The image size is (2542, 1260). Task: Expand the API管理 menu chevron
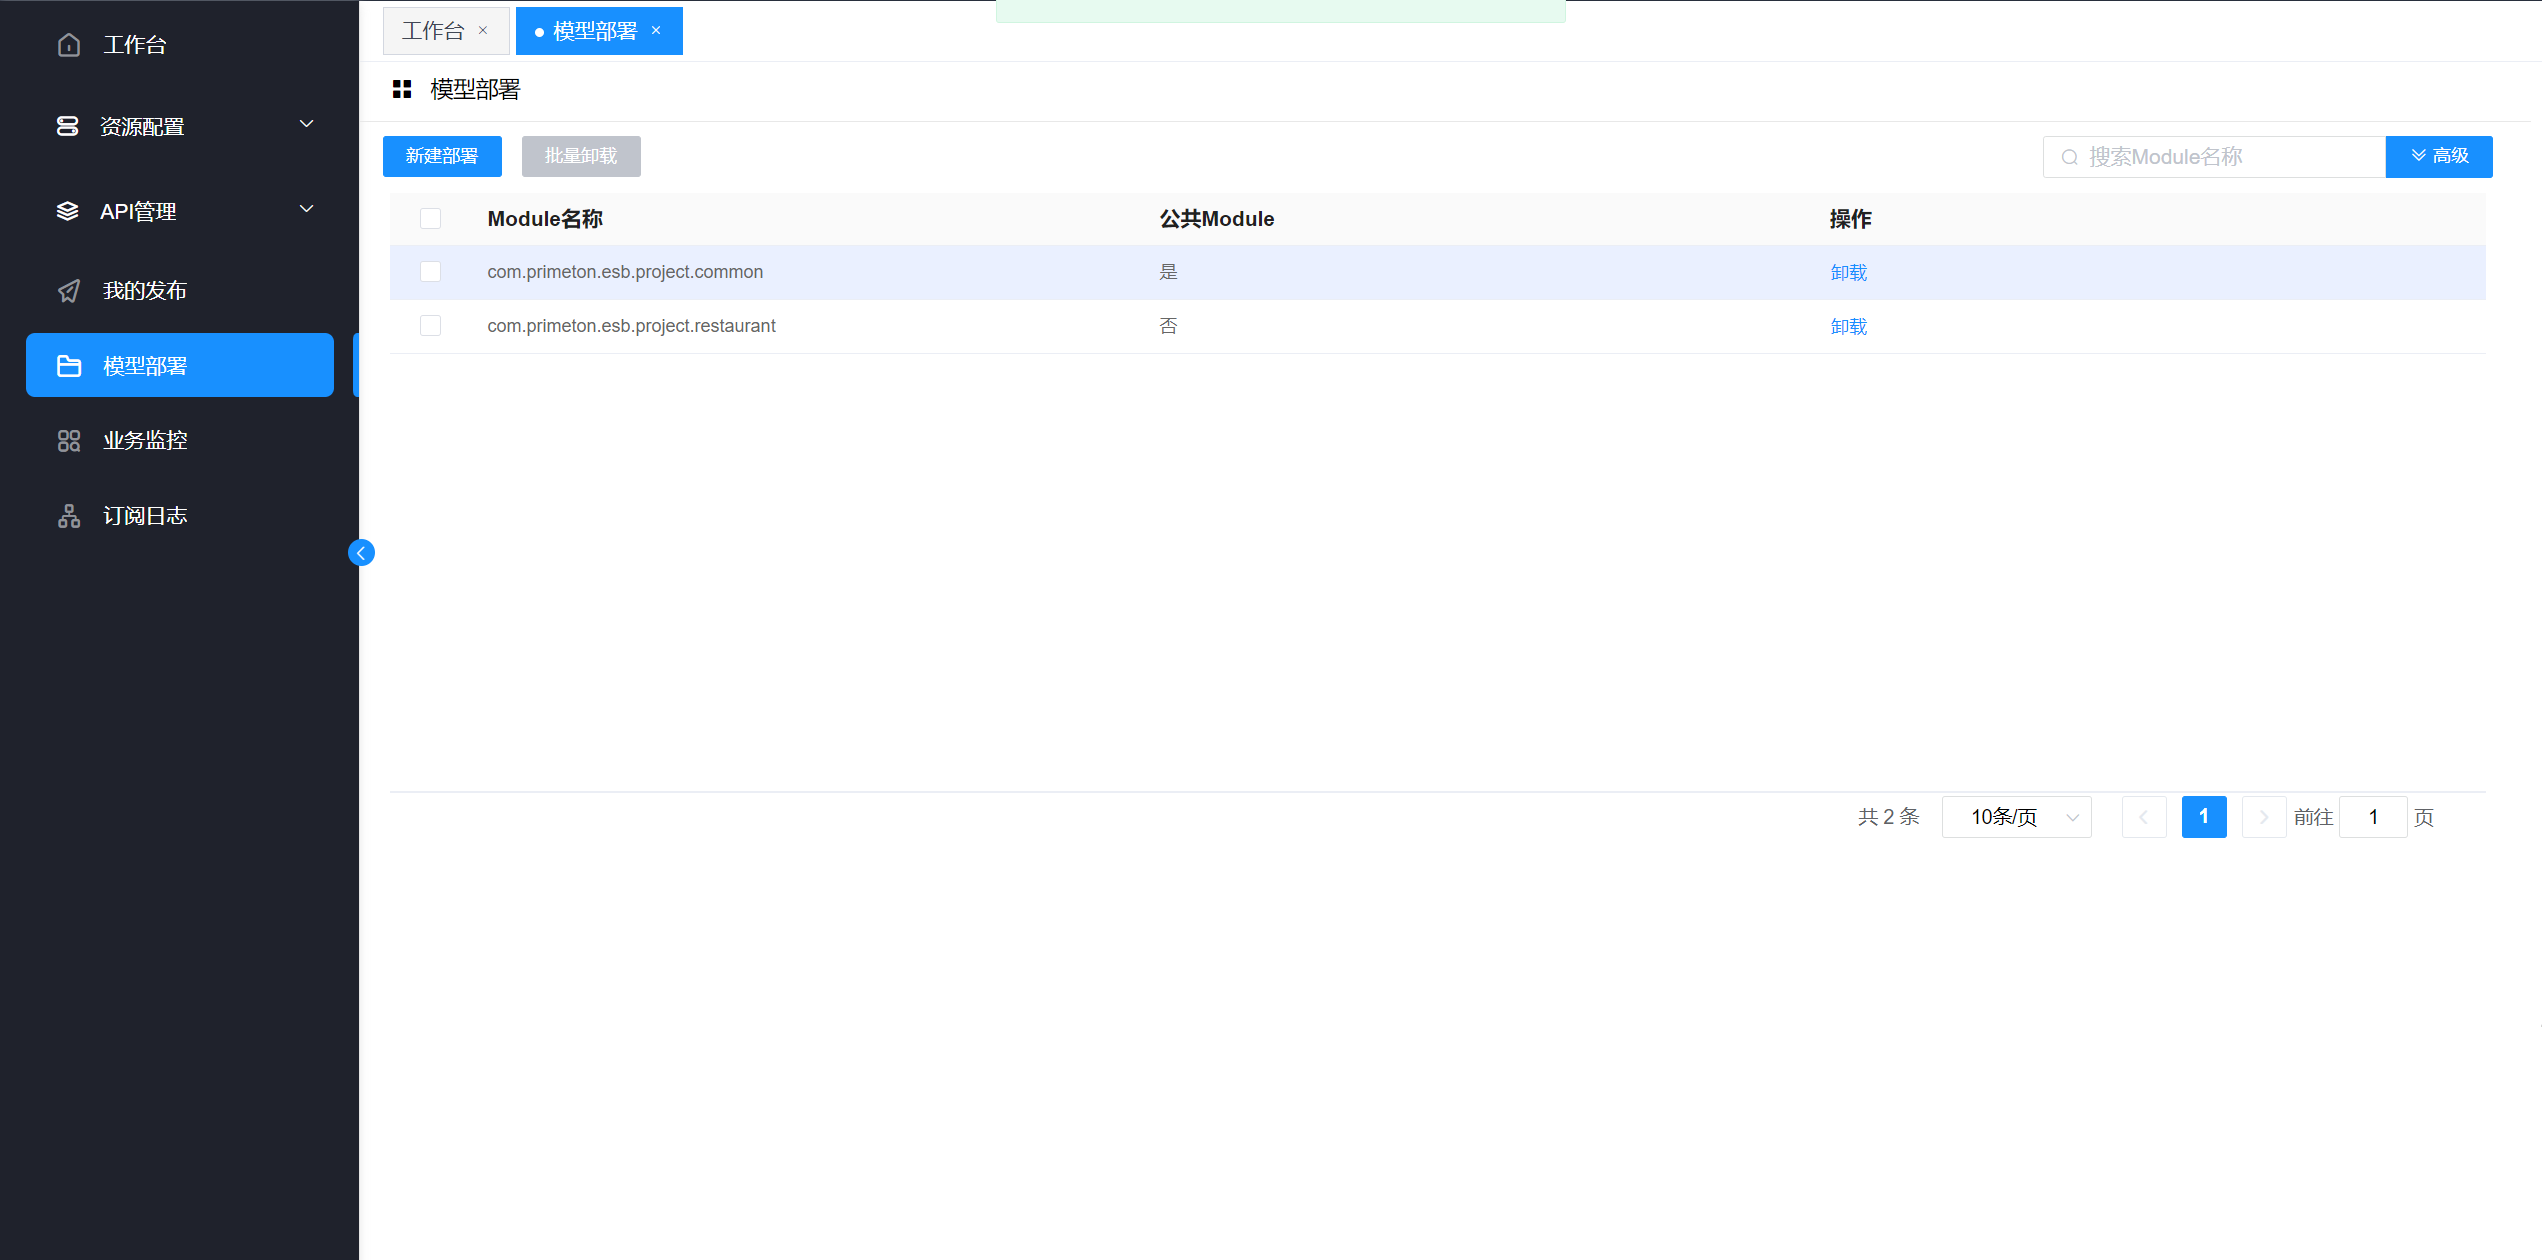pos(307,209)
